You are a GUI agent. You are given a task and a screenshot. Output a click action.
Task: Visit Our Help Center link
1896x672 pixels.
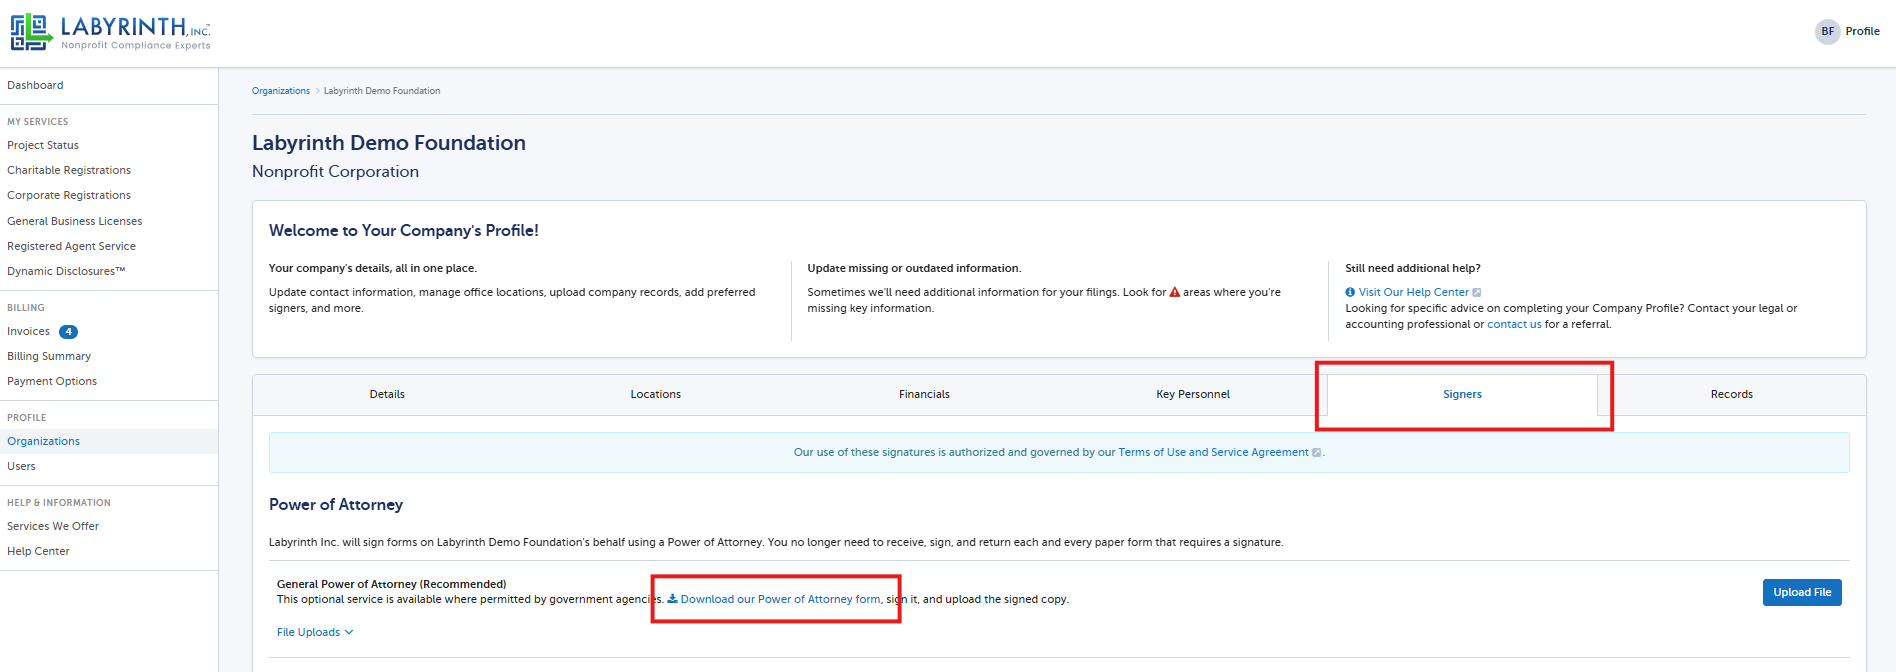(1413, 292)
